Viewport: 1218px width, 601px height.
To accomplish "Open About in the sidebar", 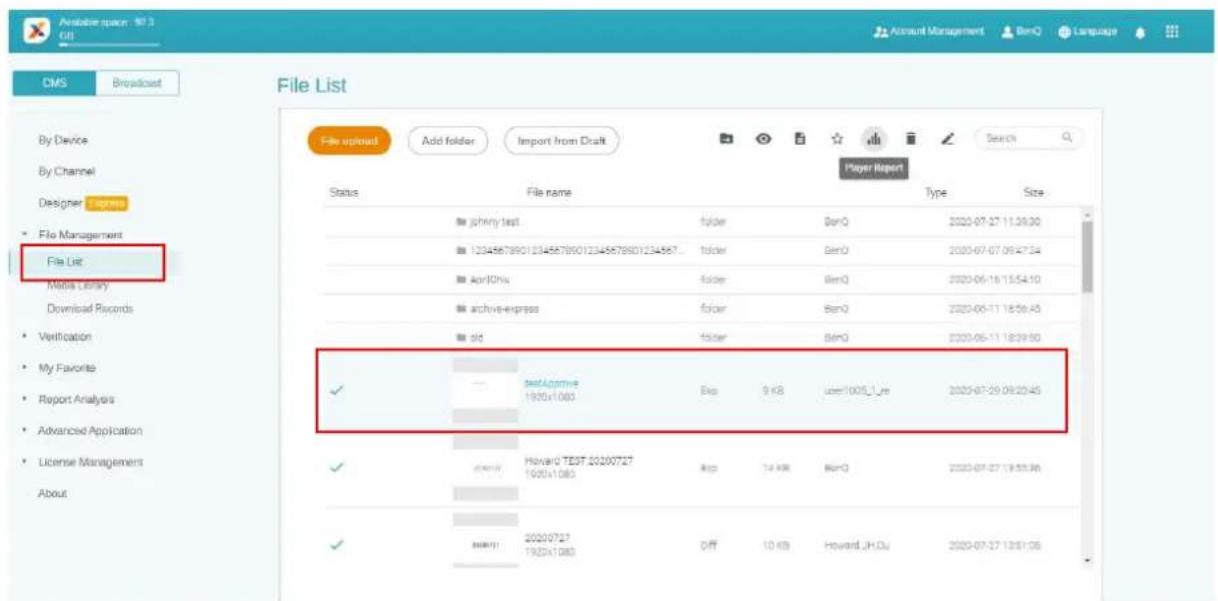I will click(52, 493).
